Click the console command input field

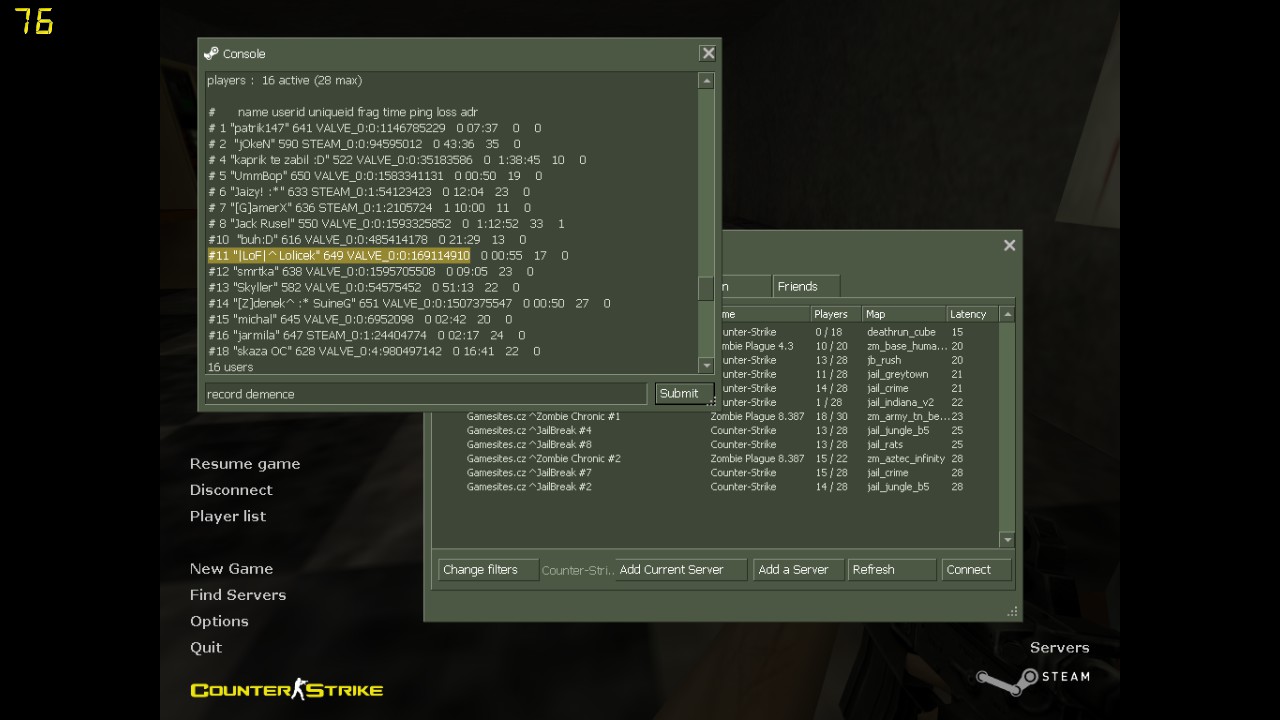pos(426,394)
